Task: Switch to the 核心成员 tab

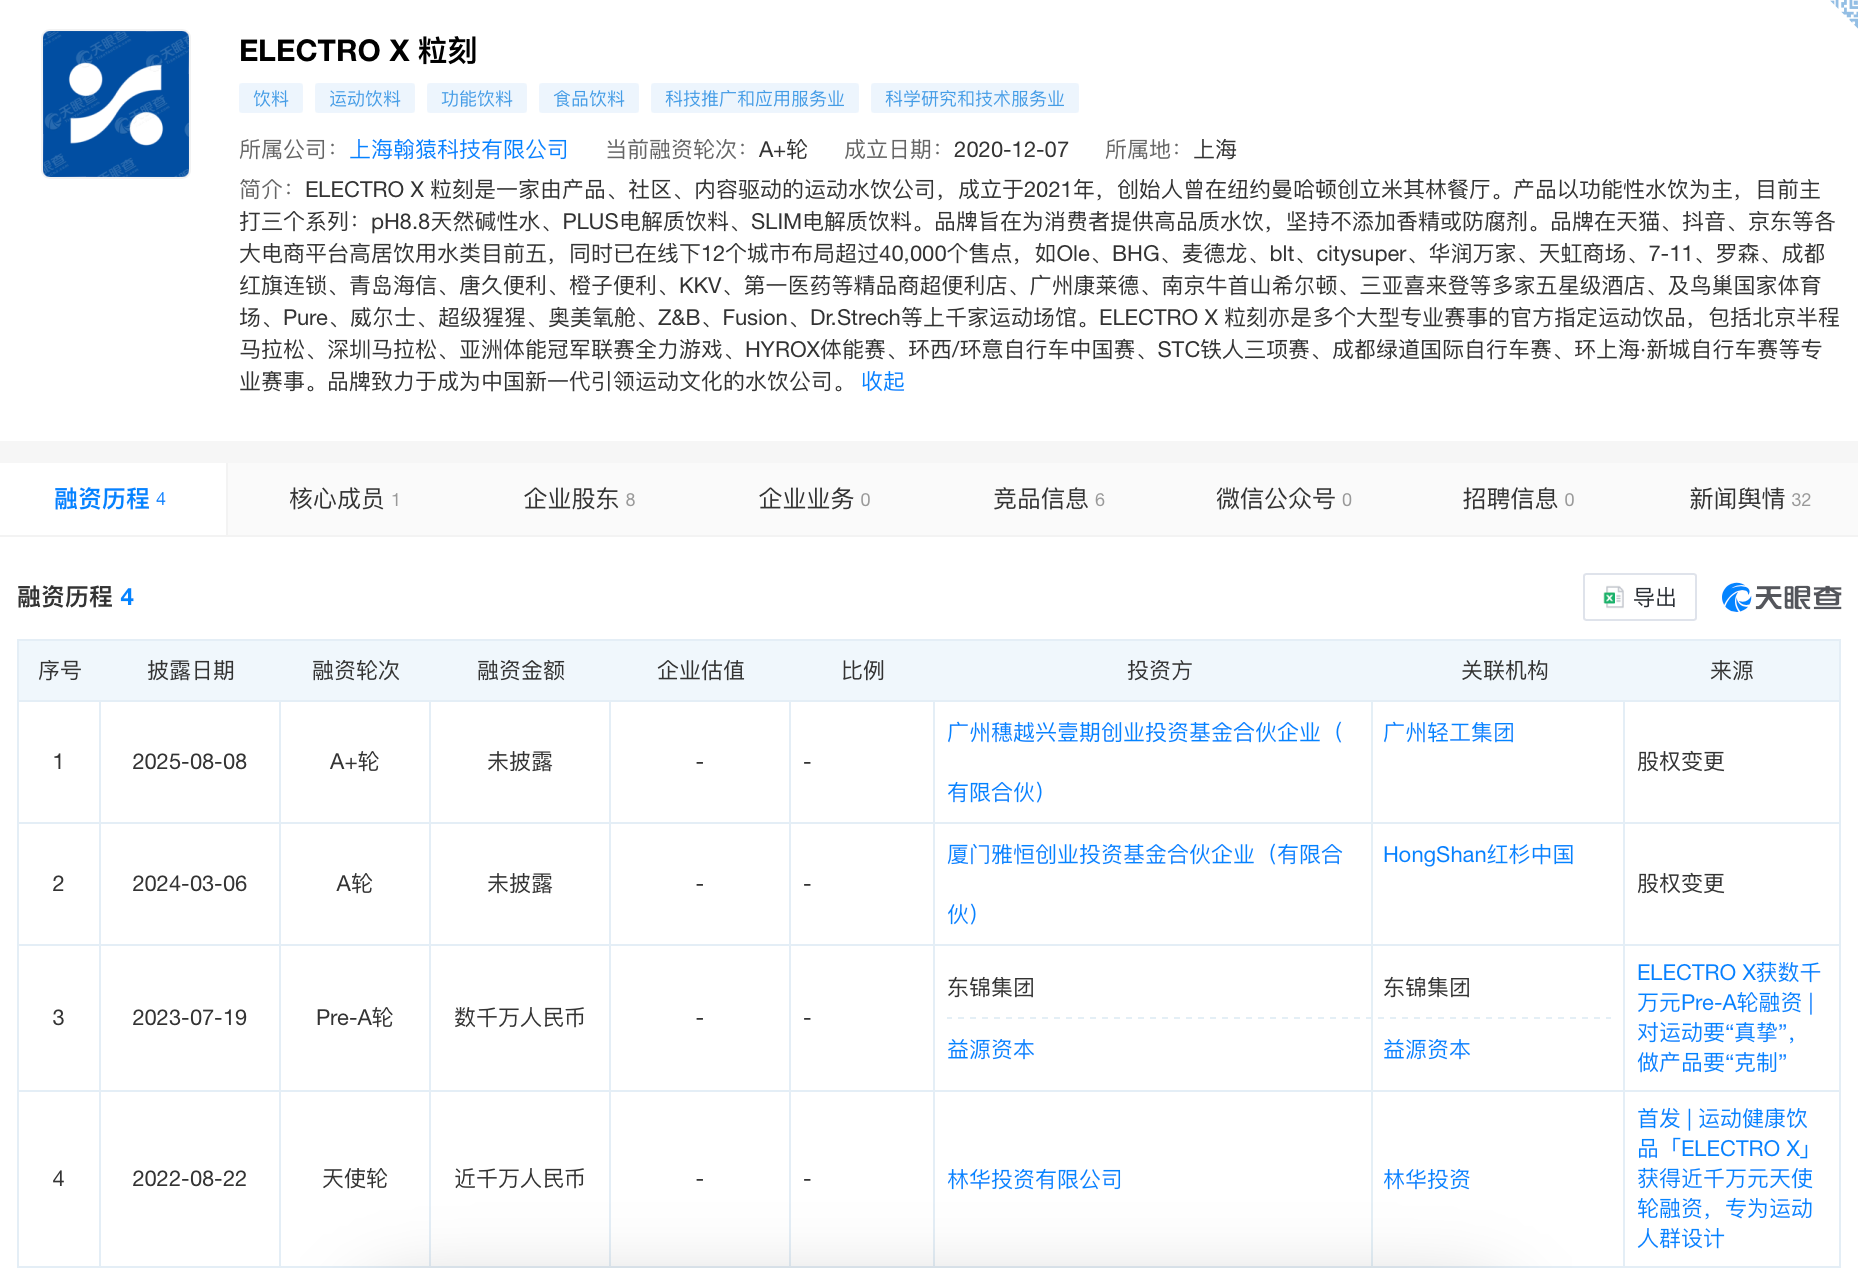Action: point(345,499)
